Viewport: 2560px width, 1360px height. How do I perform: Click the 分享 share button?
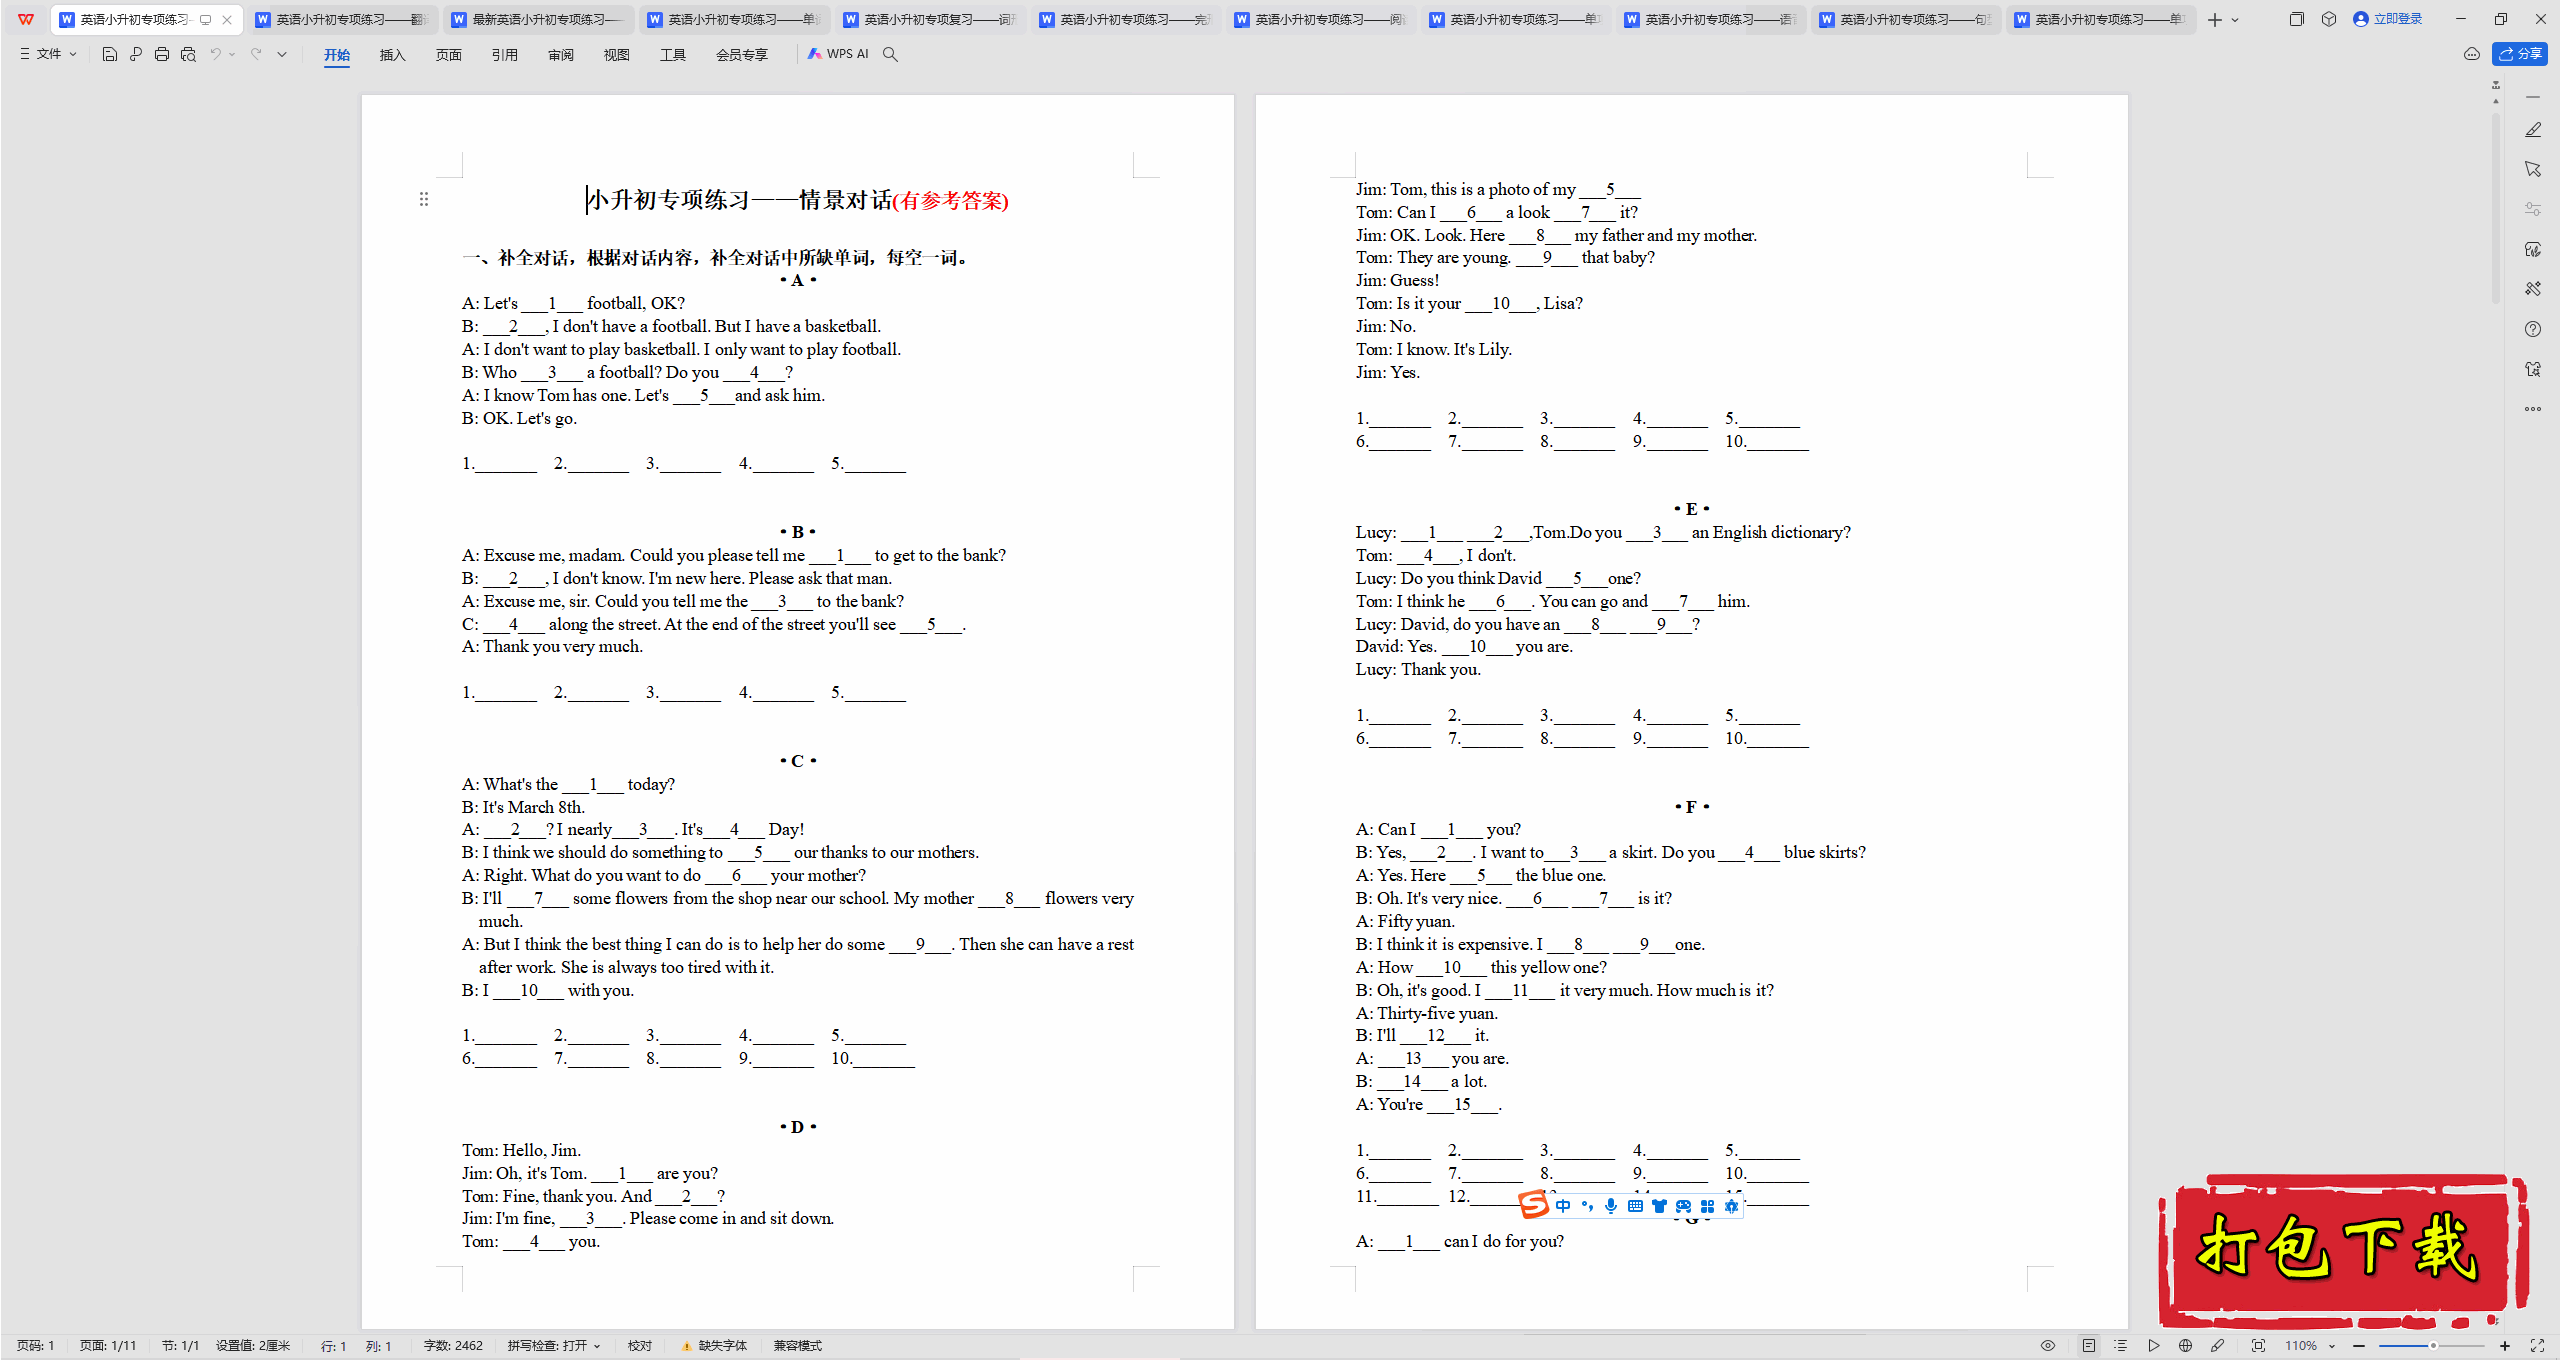[2520, 54]
